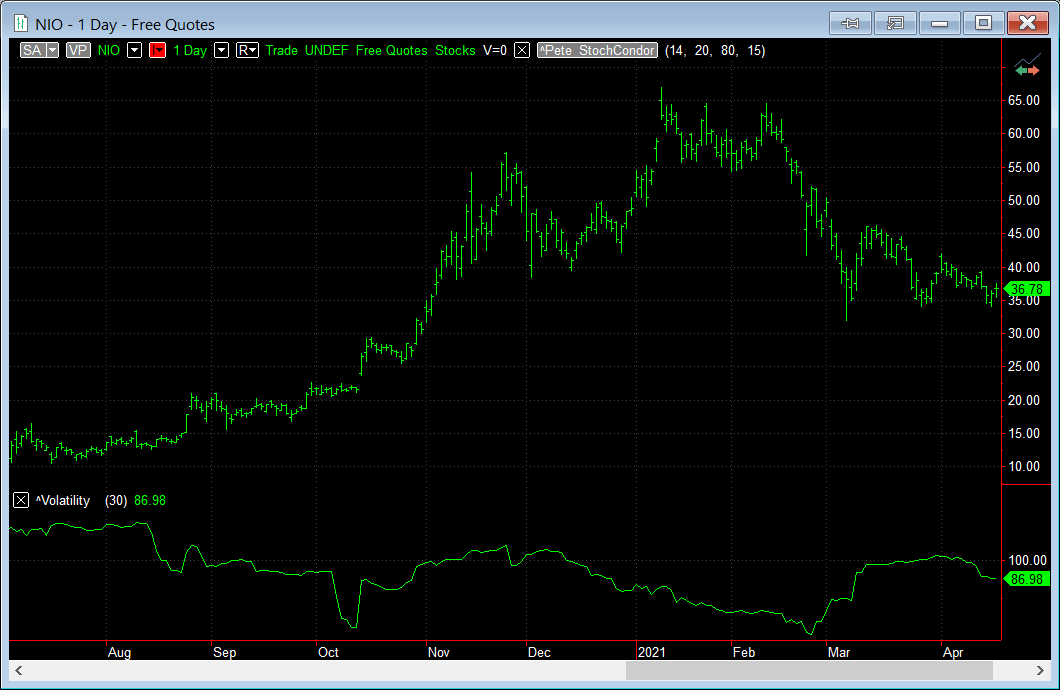Click the Stocks asset type label

coord(455,50)
